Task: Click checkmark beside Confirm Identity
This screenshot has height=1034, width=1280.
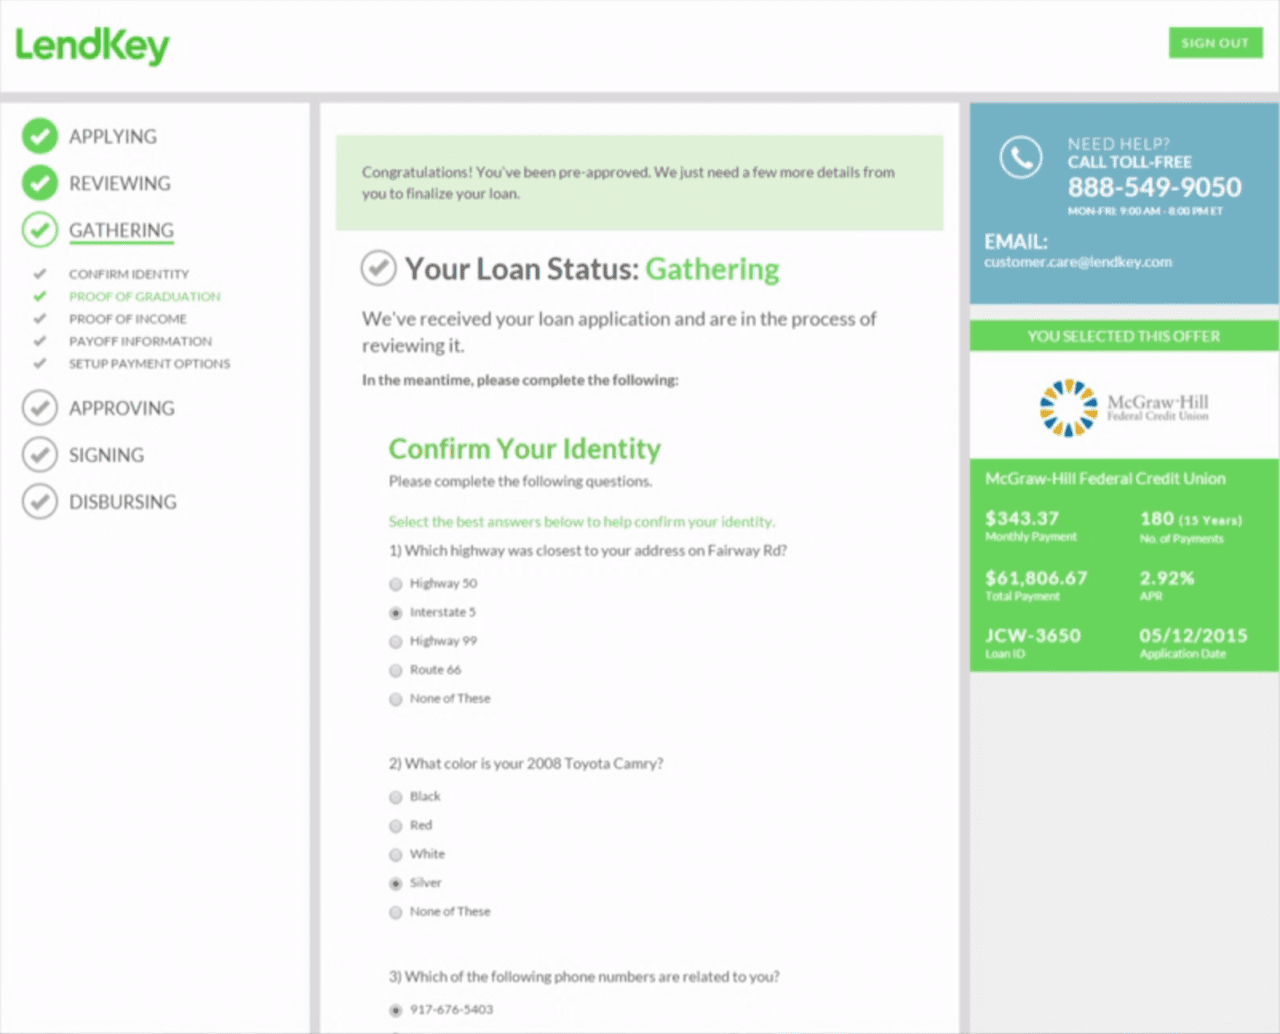Action: click(x=40, y=273)
